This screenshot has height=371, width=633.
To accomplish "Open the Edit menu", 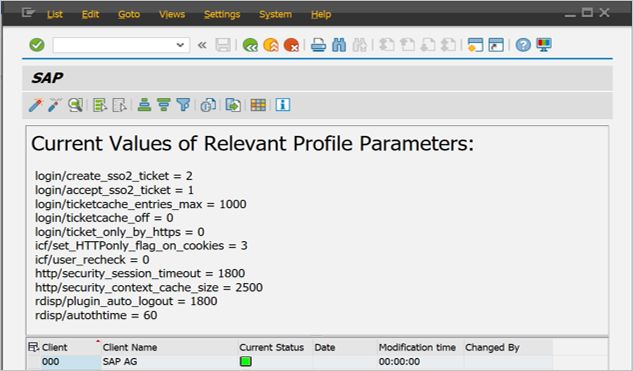I will [x=90, y=14].
